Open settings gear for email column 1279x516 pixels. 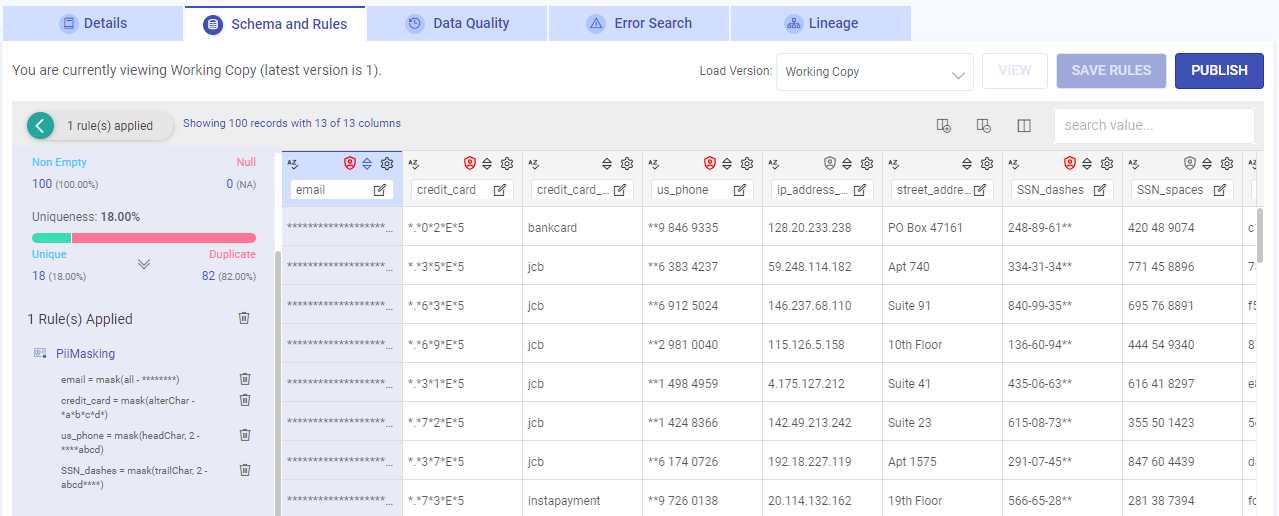tap(387, 163)
